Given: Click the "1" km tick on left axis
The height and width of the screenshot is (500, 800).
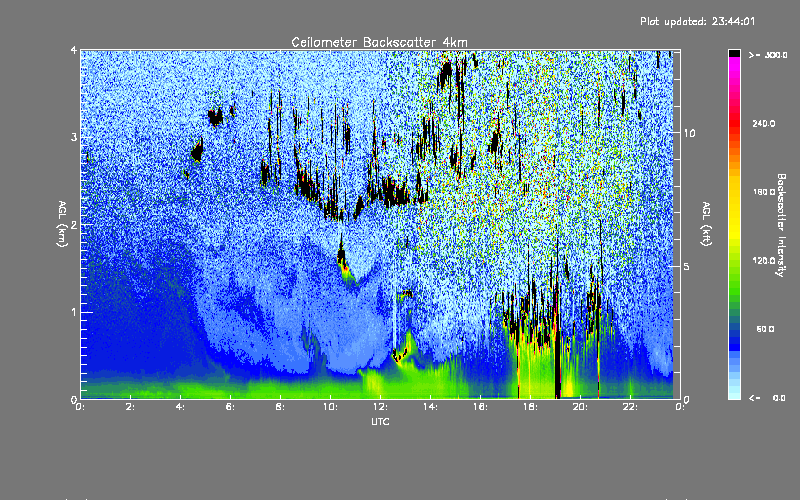Looking at the screenshot, I should click(74, 312).
